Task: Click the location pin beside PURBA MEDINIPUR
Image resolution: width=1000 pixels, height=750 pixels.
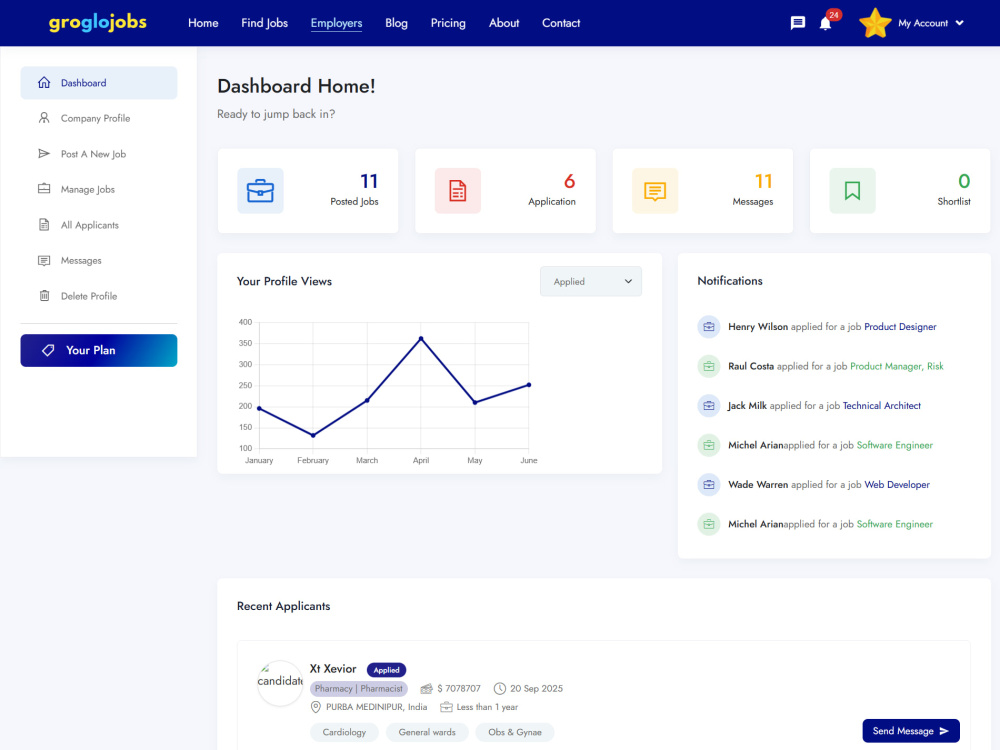Action: pyautogui.click(x=316, y=707)
